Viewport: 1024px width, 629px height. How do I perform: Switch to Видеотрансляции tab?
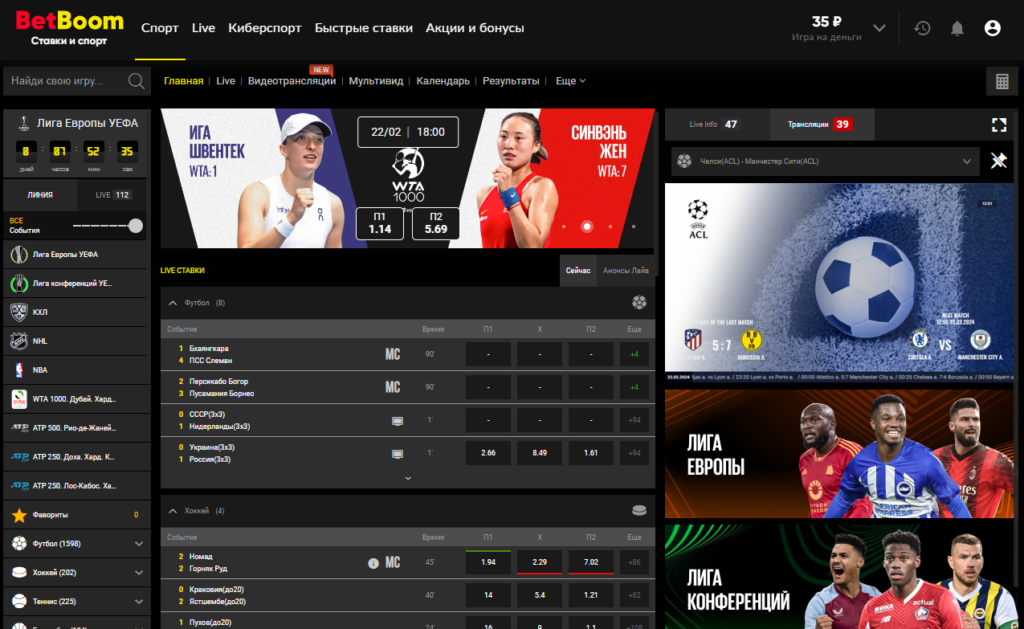point(291,81)
